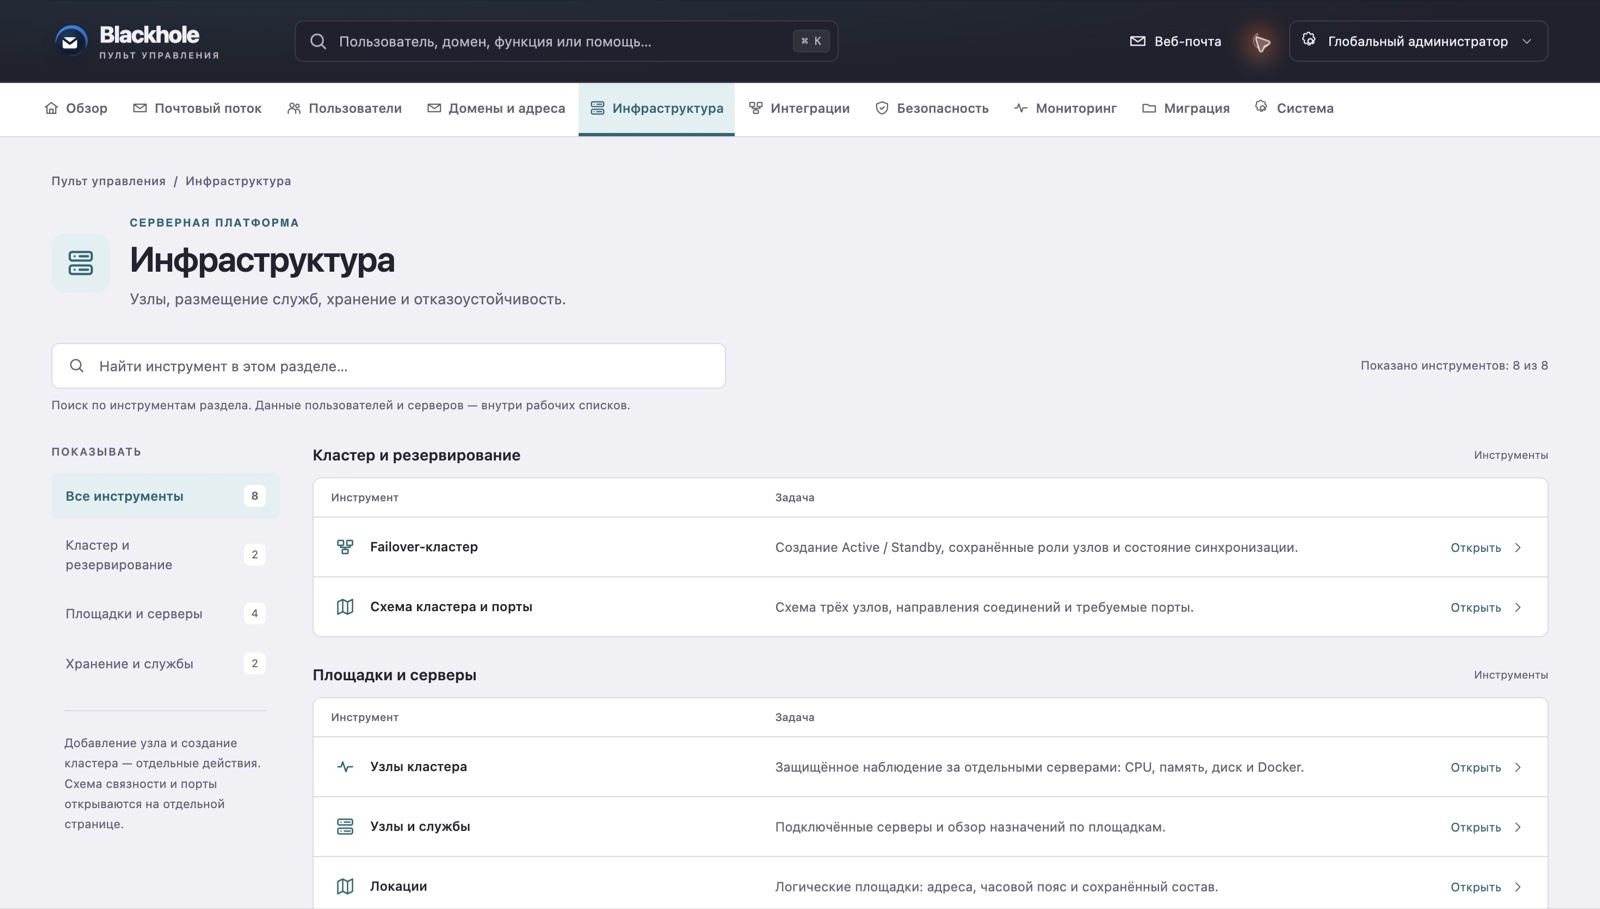Viewport: 1600px width, 909px height.
Task: Filter by Кластер и резервирование in sidebar
Action: click(x=165, y=555)
